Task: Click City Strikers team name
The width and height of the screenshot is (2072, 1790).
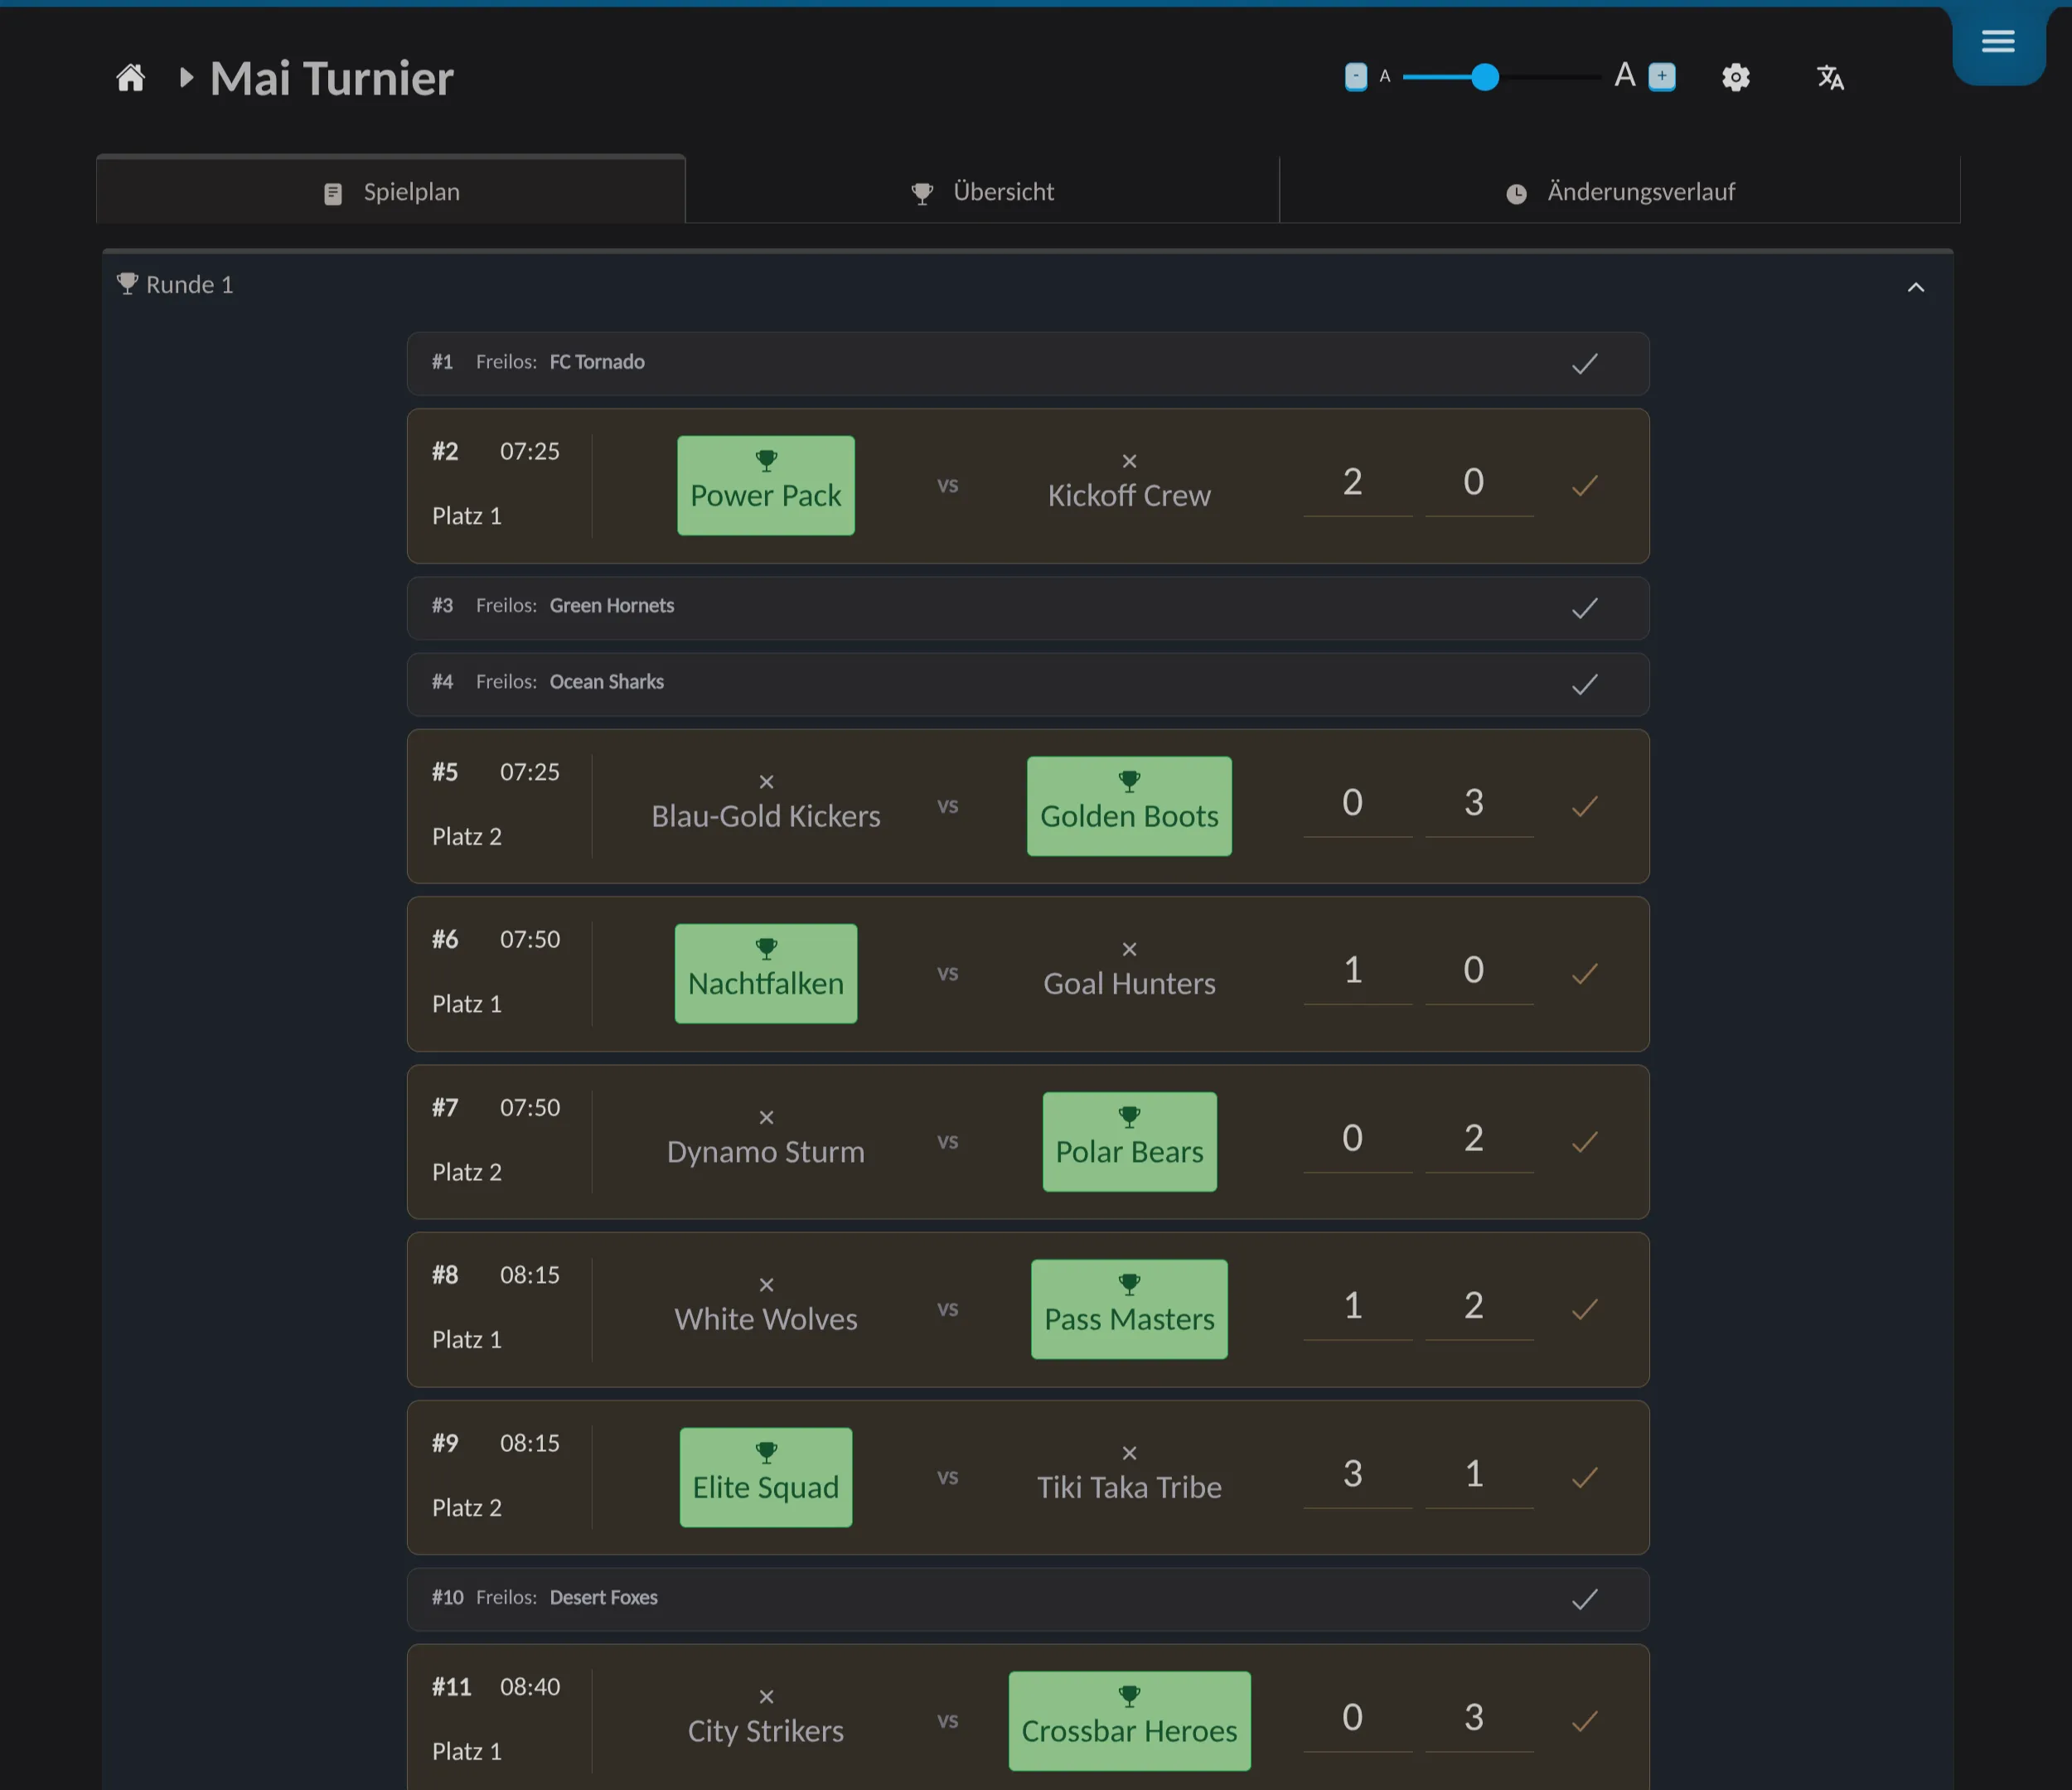Action: click(x=766, y=1732)
